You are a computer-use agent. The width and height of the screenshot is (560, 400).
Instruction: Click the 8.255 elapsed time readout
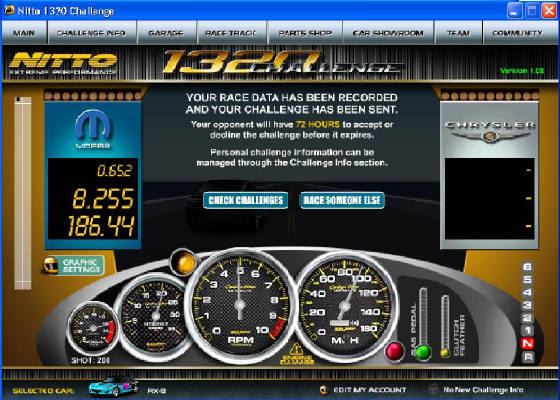coord(103,199)
